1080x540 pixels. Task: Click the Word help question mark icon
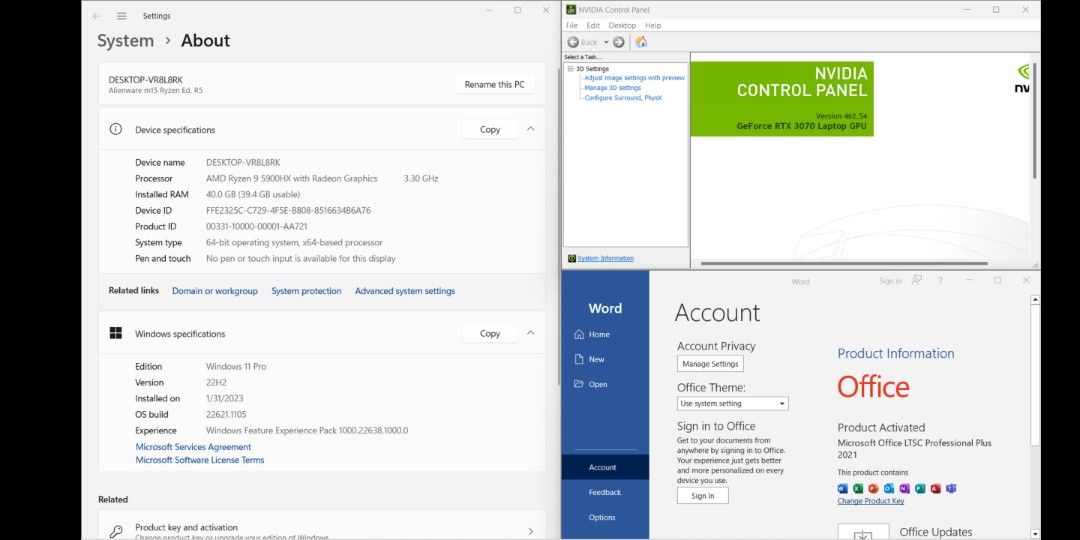(x=940, y=281)
